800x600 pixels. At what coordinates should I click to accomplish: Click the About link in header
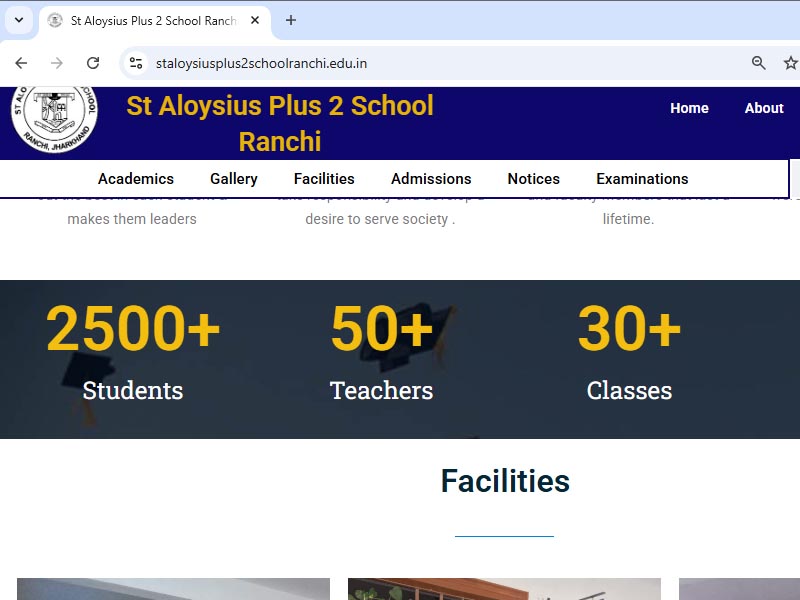(764, 108)
